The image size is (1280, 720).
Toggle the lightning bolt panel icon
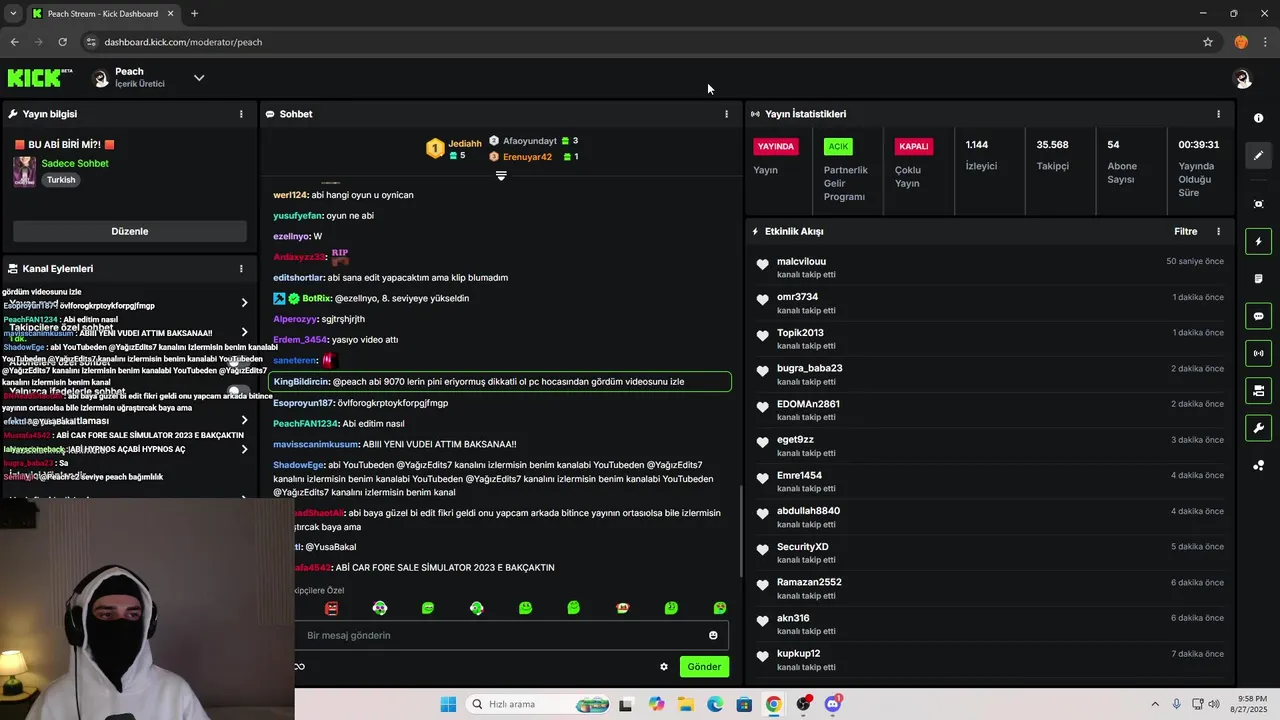(x=1258, y=241)
